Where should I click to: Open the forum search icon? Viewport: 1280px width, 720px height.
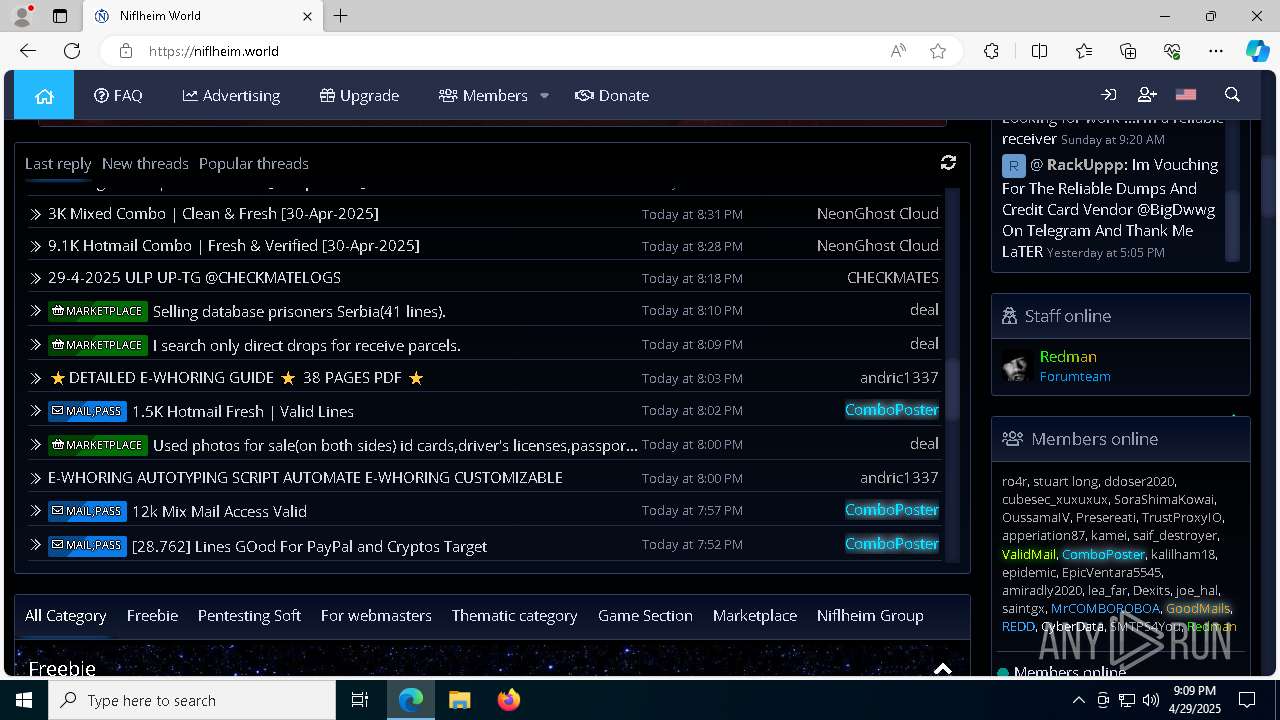click(x=1232, y=95)
